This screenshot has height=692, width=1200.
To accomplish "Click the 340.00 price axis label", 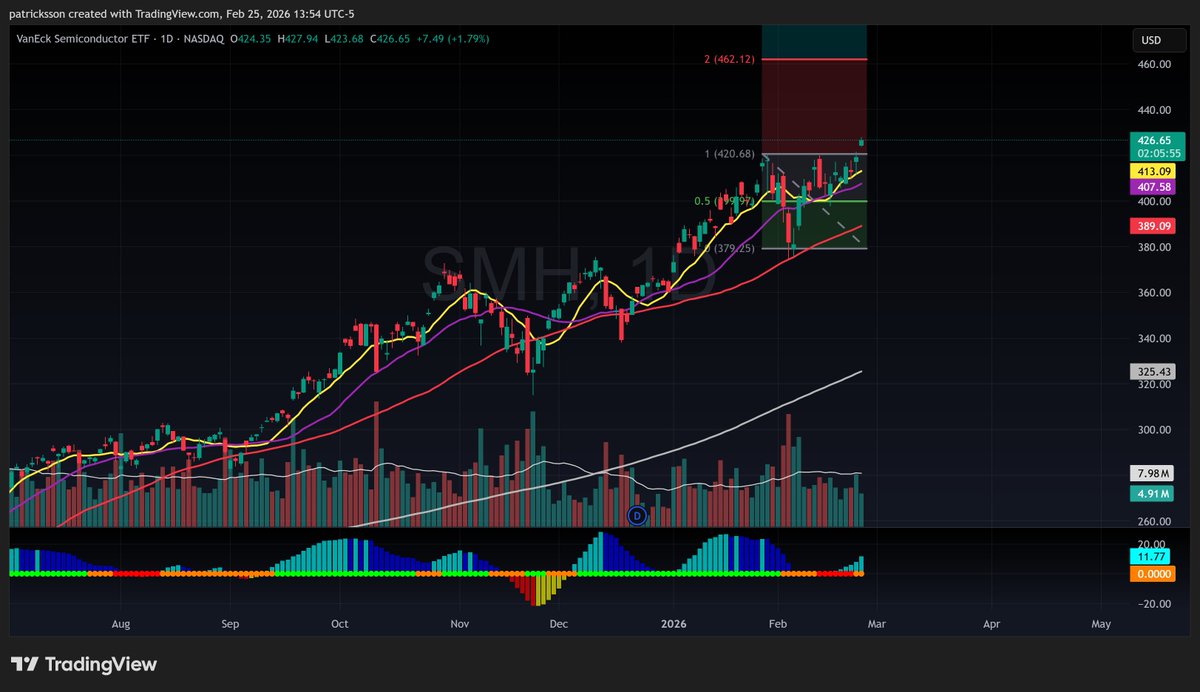I will point(1155,339).
